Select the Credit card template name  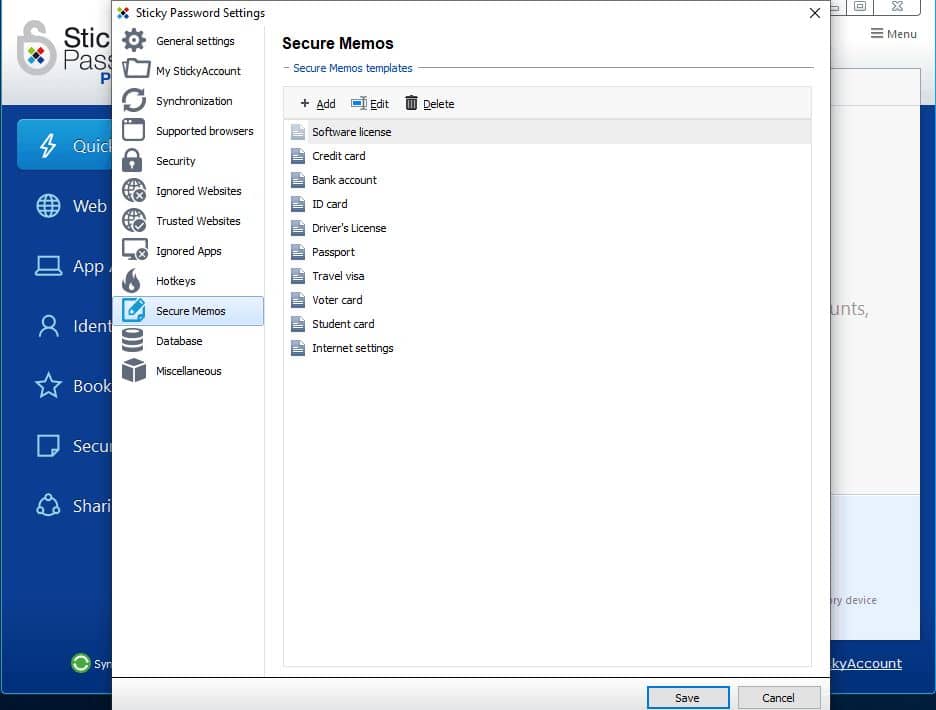pos(338,156)
